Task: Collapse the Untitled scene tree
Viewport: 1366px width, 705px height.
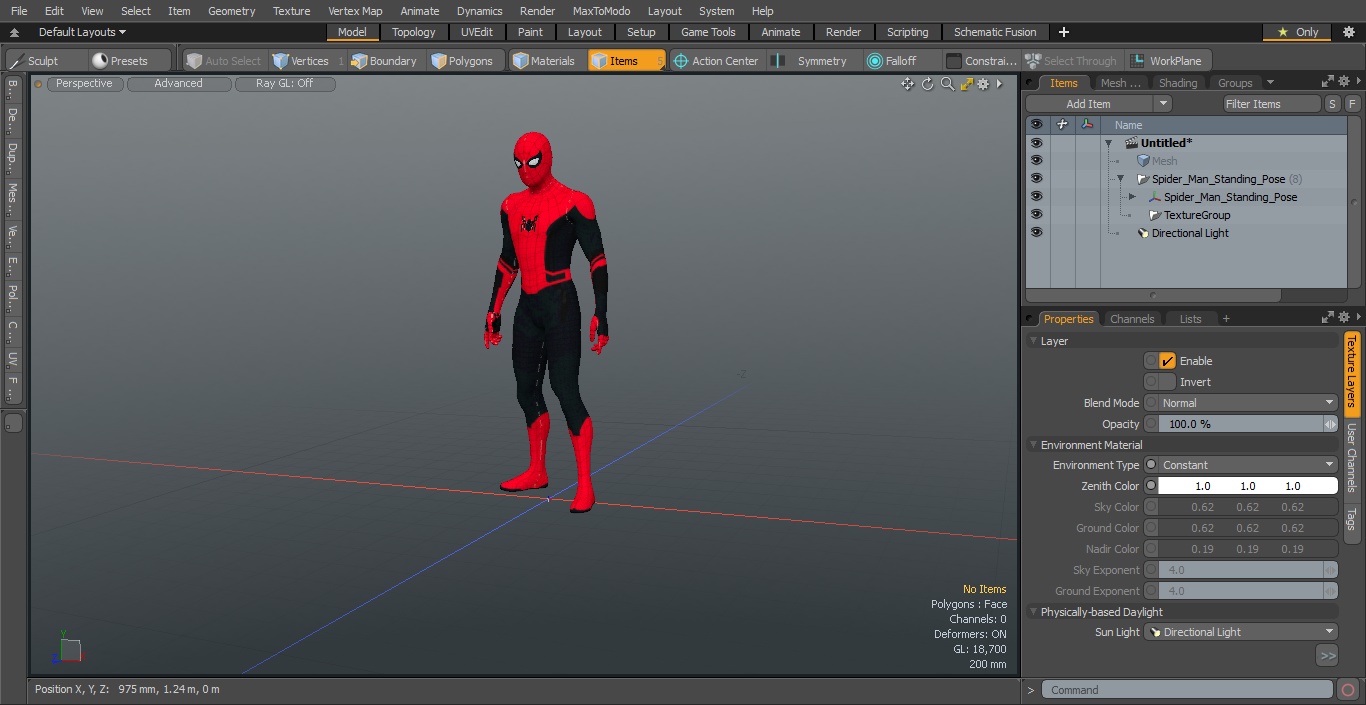Action: (x=1108, y=143)
